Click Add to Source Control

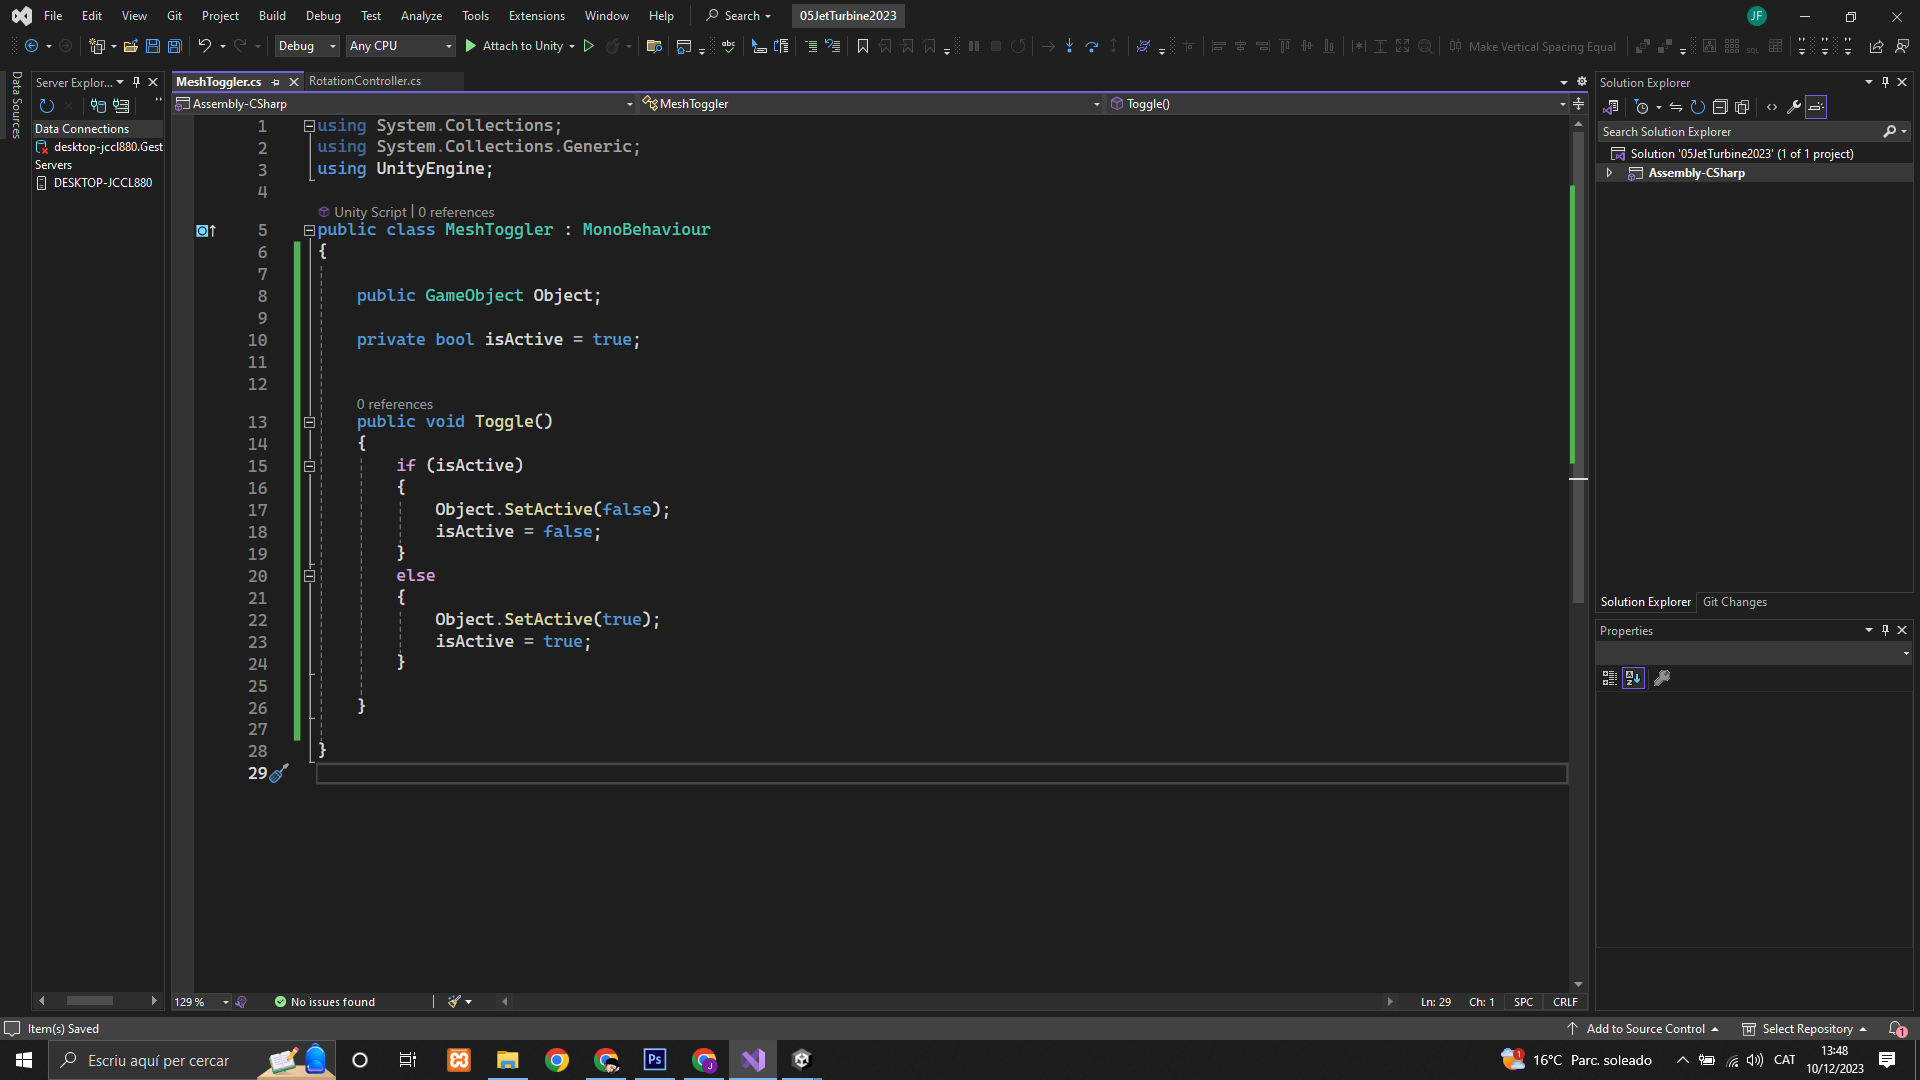[x=1644, y=1029]
